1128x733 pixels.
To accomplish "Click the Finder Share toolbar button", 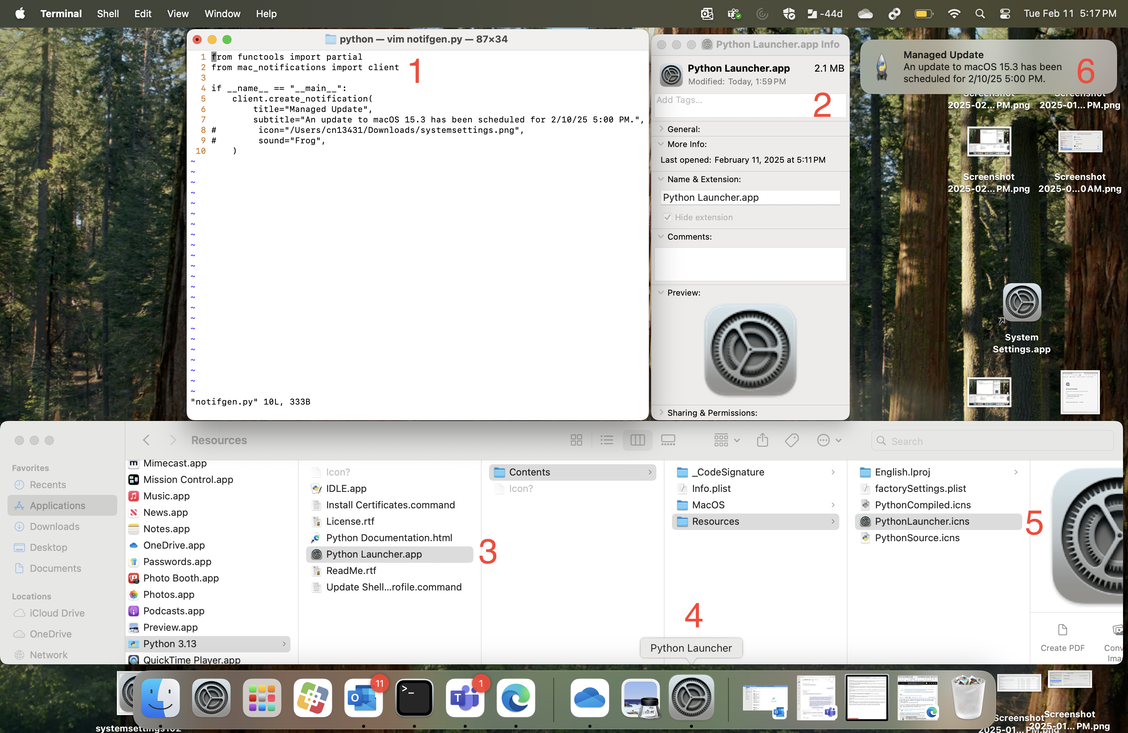I will pos(763,440).
